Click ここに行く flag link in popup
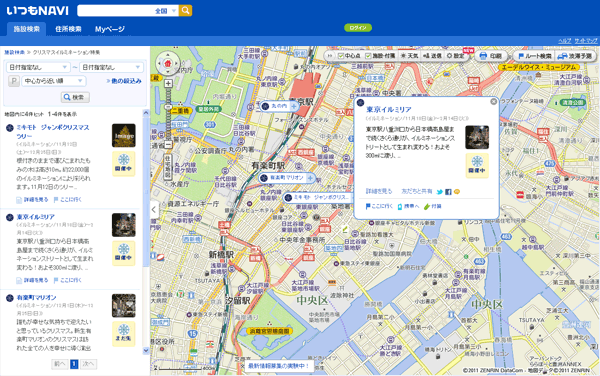 pyautogui.click(x=379, y=206)
